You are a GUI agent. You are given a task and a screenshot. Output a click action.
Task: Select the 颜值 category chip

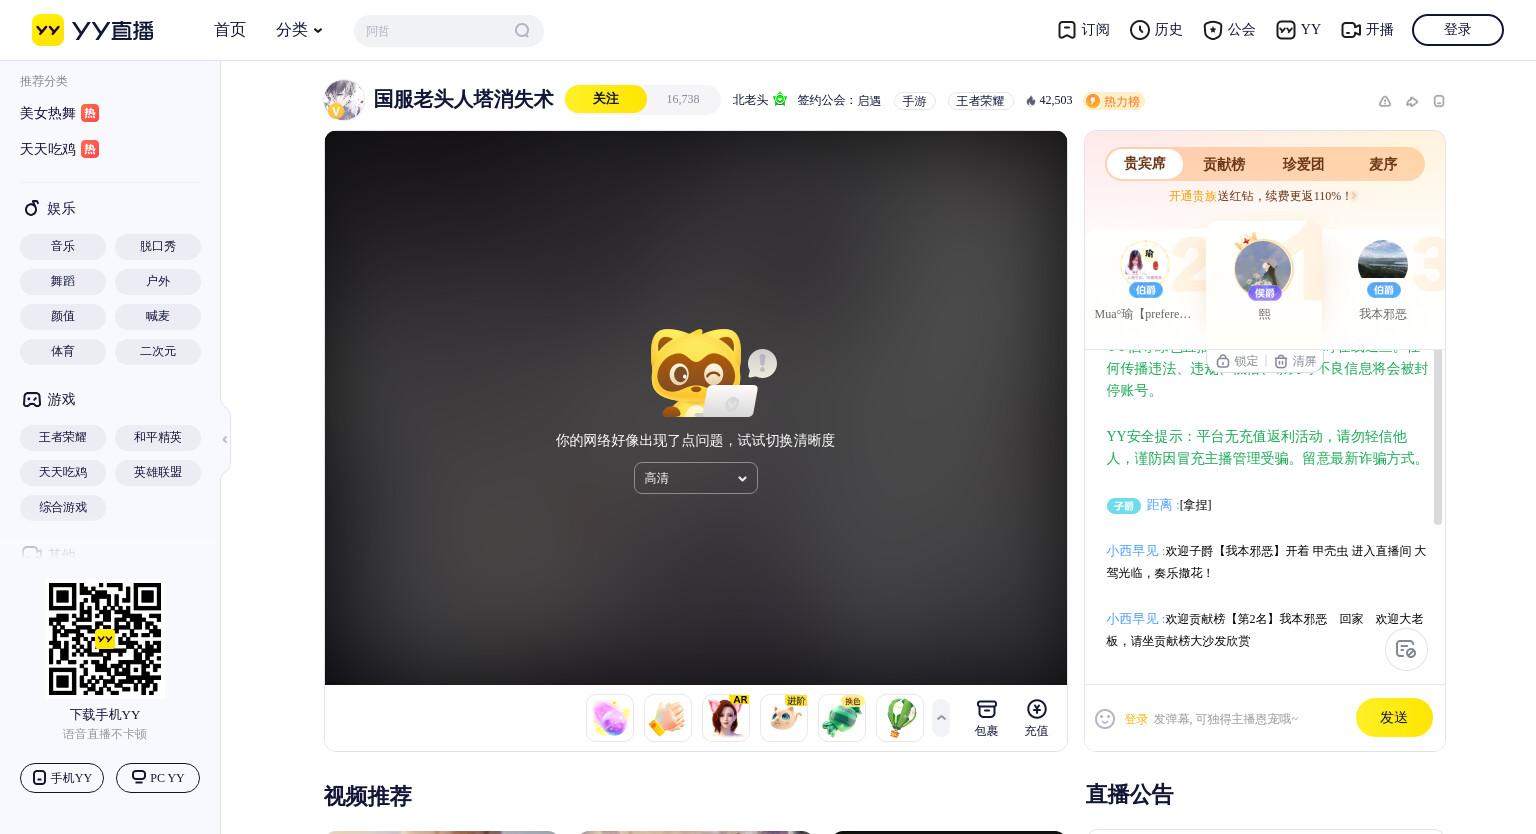(x=63, y=316)
